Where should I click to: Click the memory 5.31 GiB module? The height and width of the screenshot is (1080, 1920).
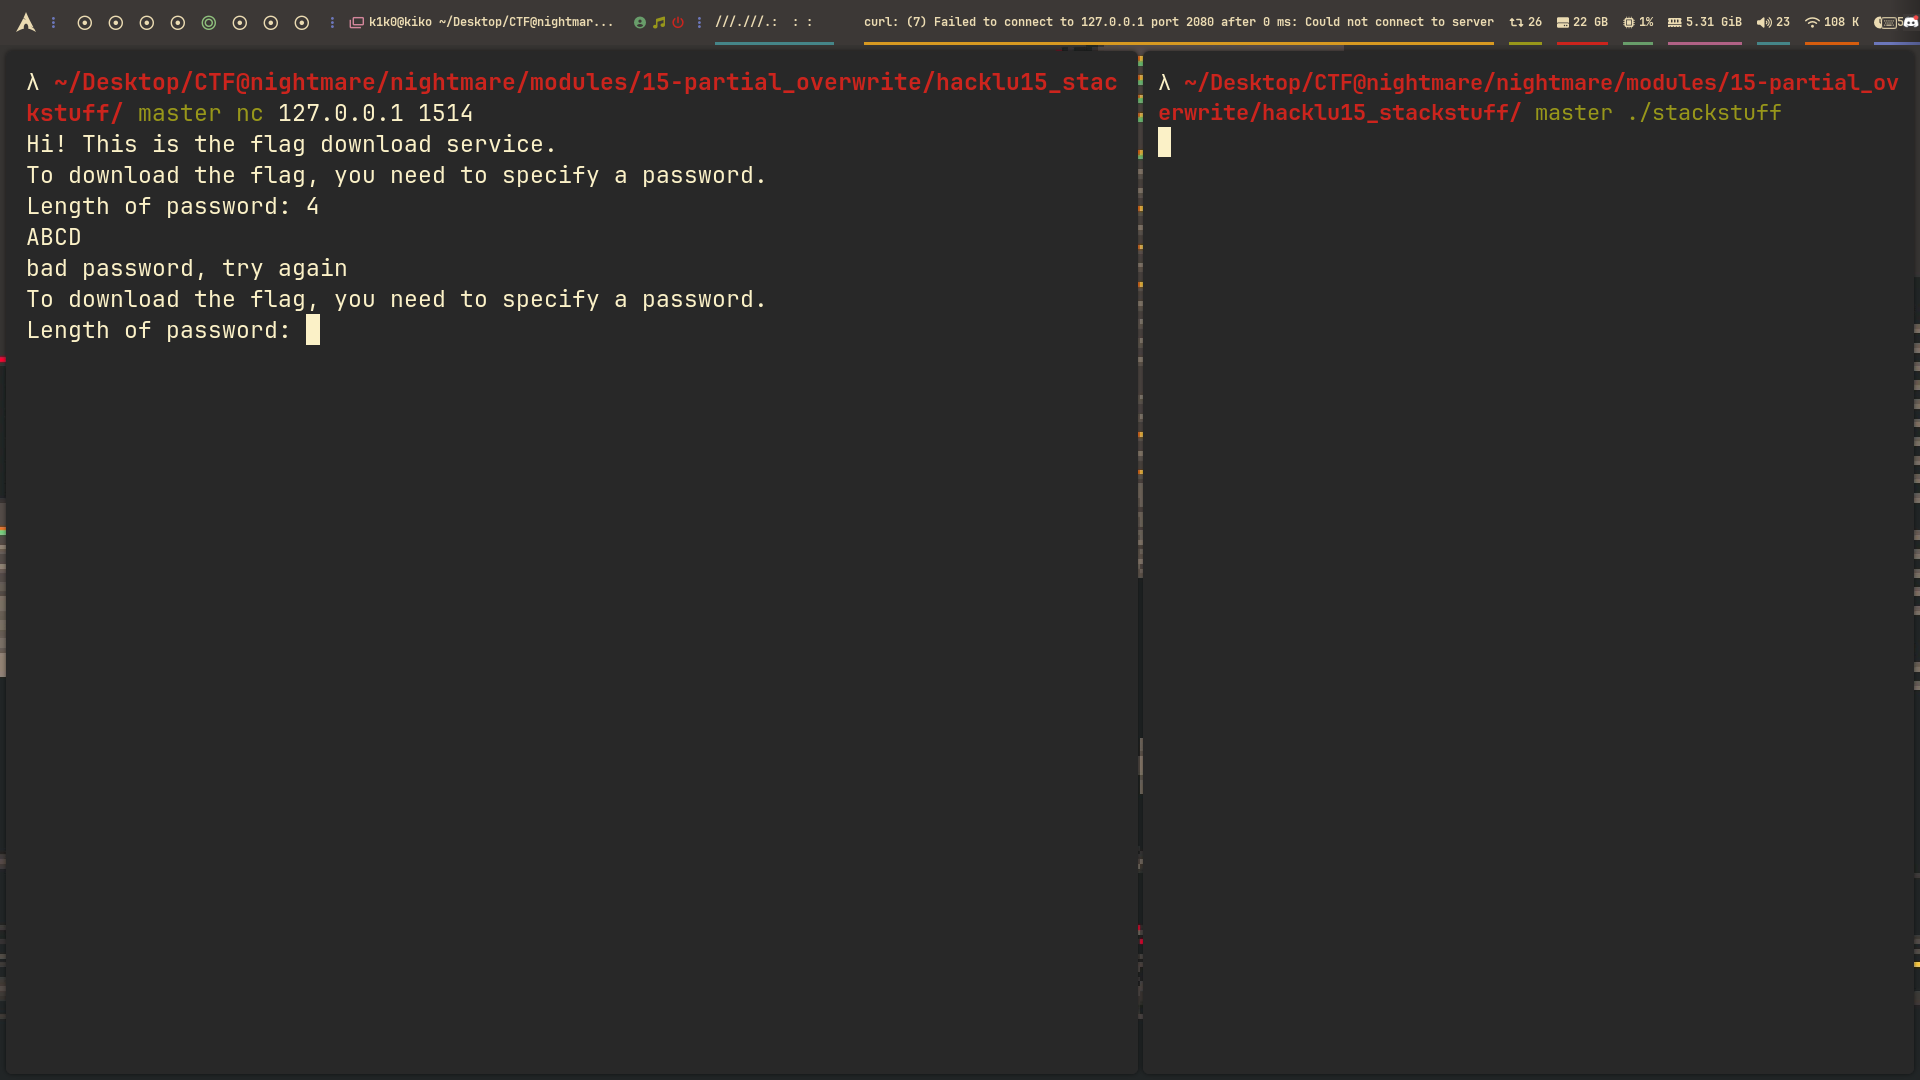(1705, 22)
